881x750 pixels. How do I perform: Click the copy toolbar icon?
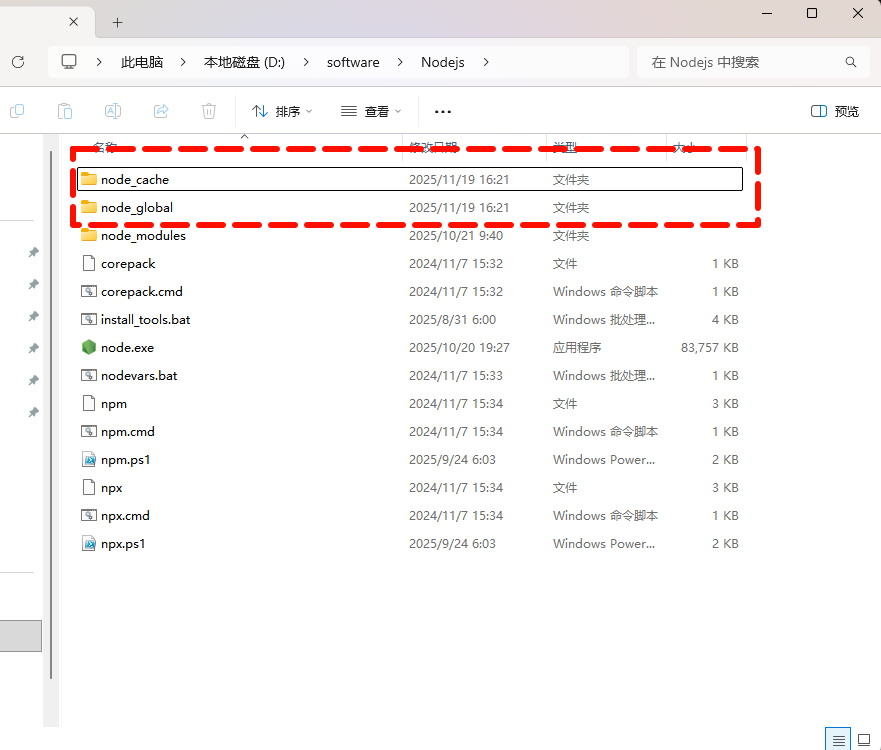pyautogui.click(x=17, y=111)
